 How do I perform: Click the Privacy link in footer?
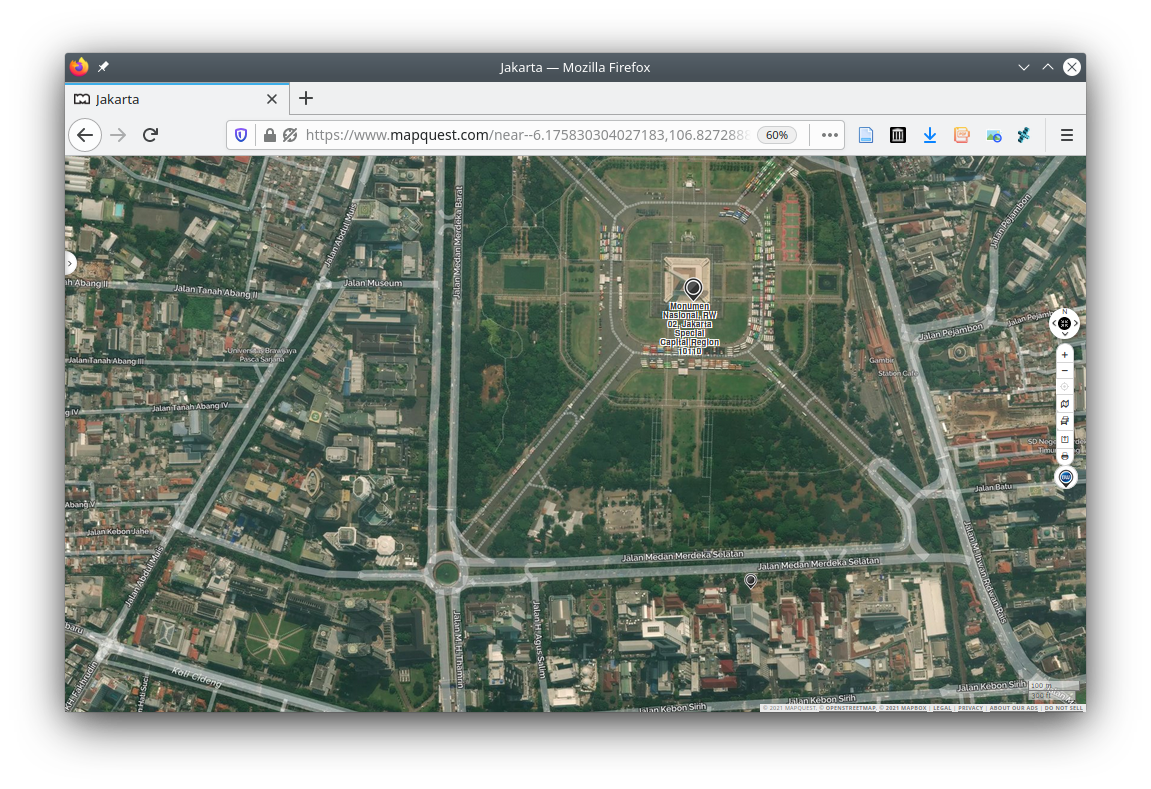click(x=970, y=708)
